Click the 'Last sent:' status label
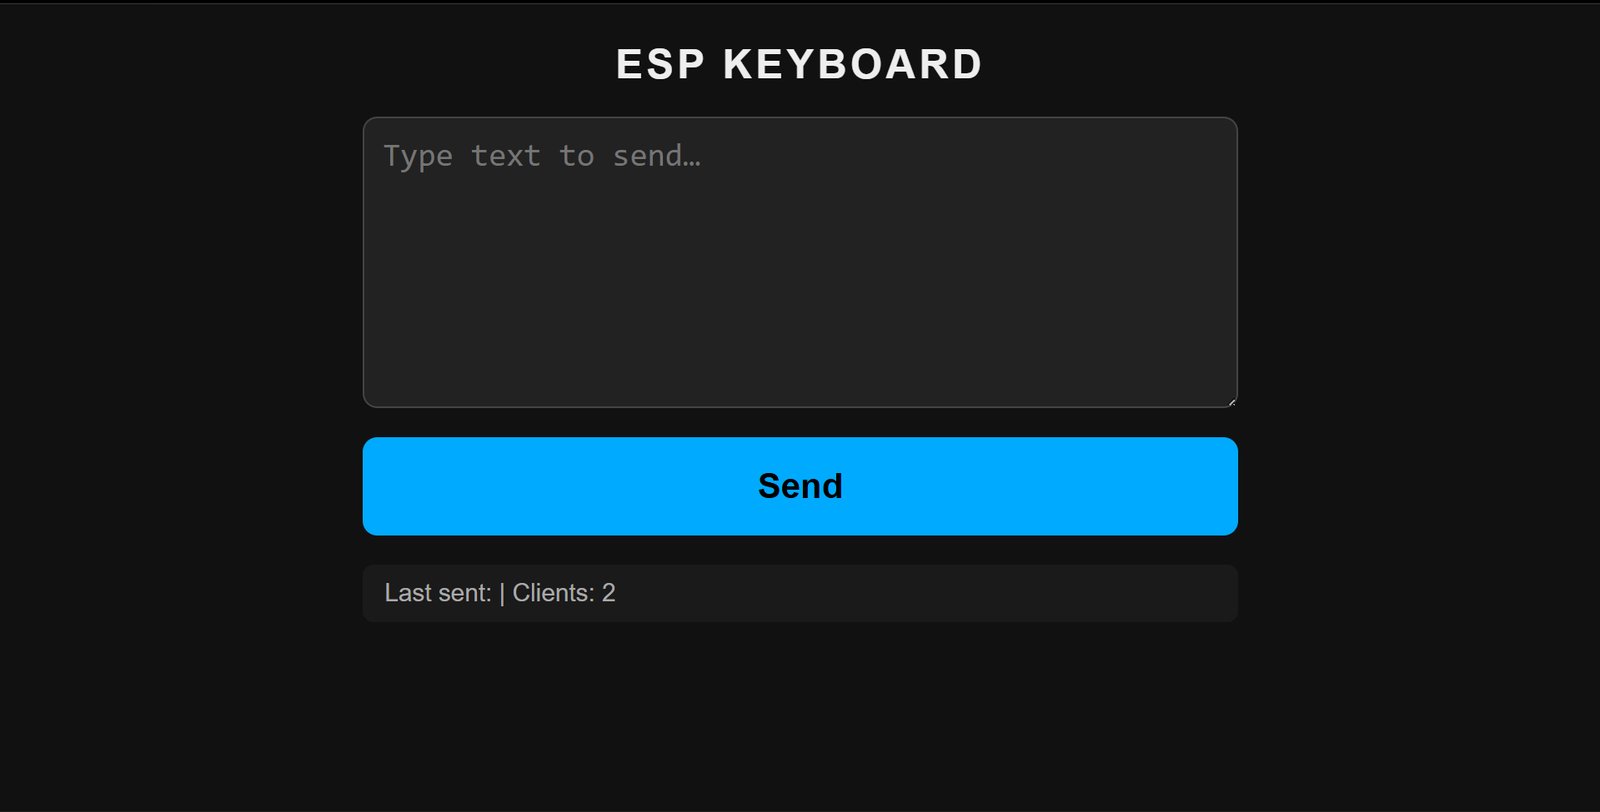Image resolution: width=1600 pixels, height=812 pixels. tap(437, 593)
